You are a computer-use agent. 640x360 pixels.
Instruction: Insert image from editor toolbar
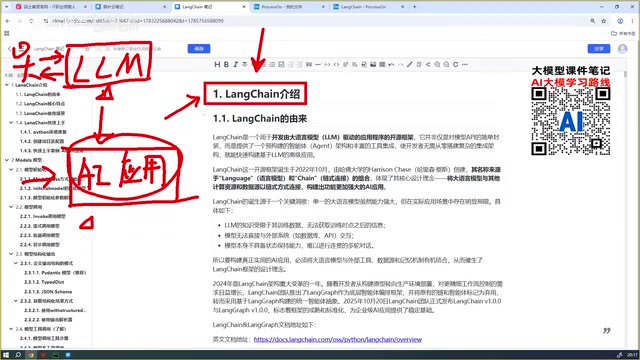click(x=373, y=64)
